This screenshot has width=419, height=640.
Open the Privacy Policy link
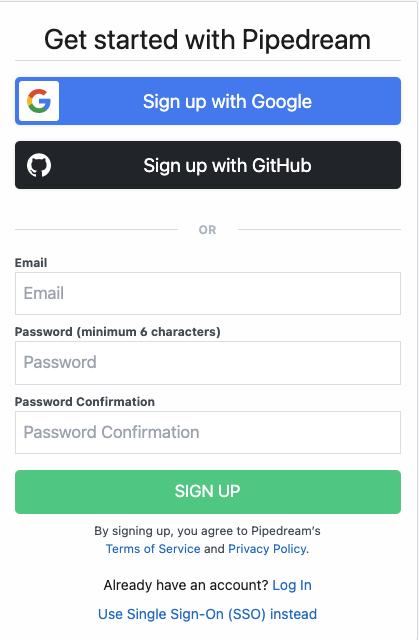[x=267, y=549]
